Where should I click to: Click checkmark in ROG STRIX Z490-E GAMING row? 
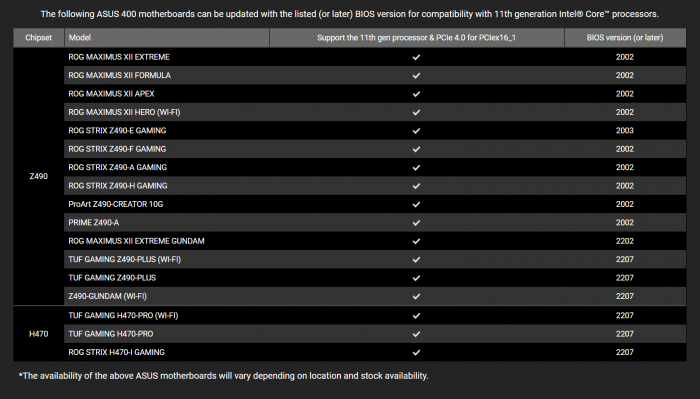[x=416, y=131]
